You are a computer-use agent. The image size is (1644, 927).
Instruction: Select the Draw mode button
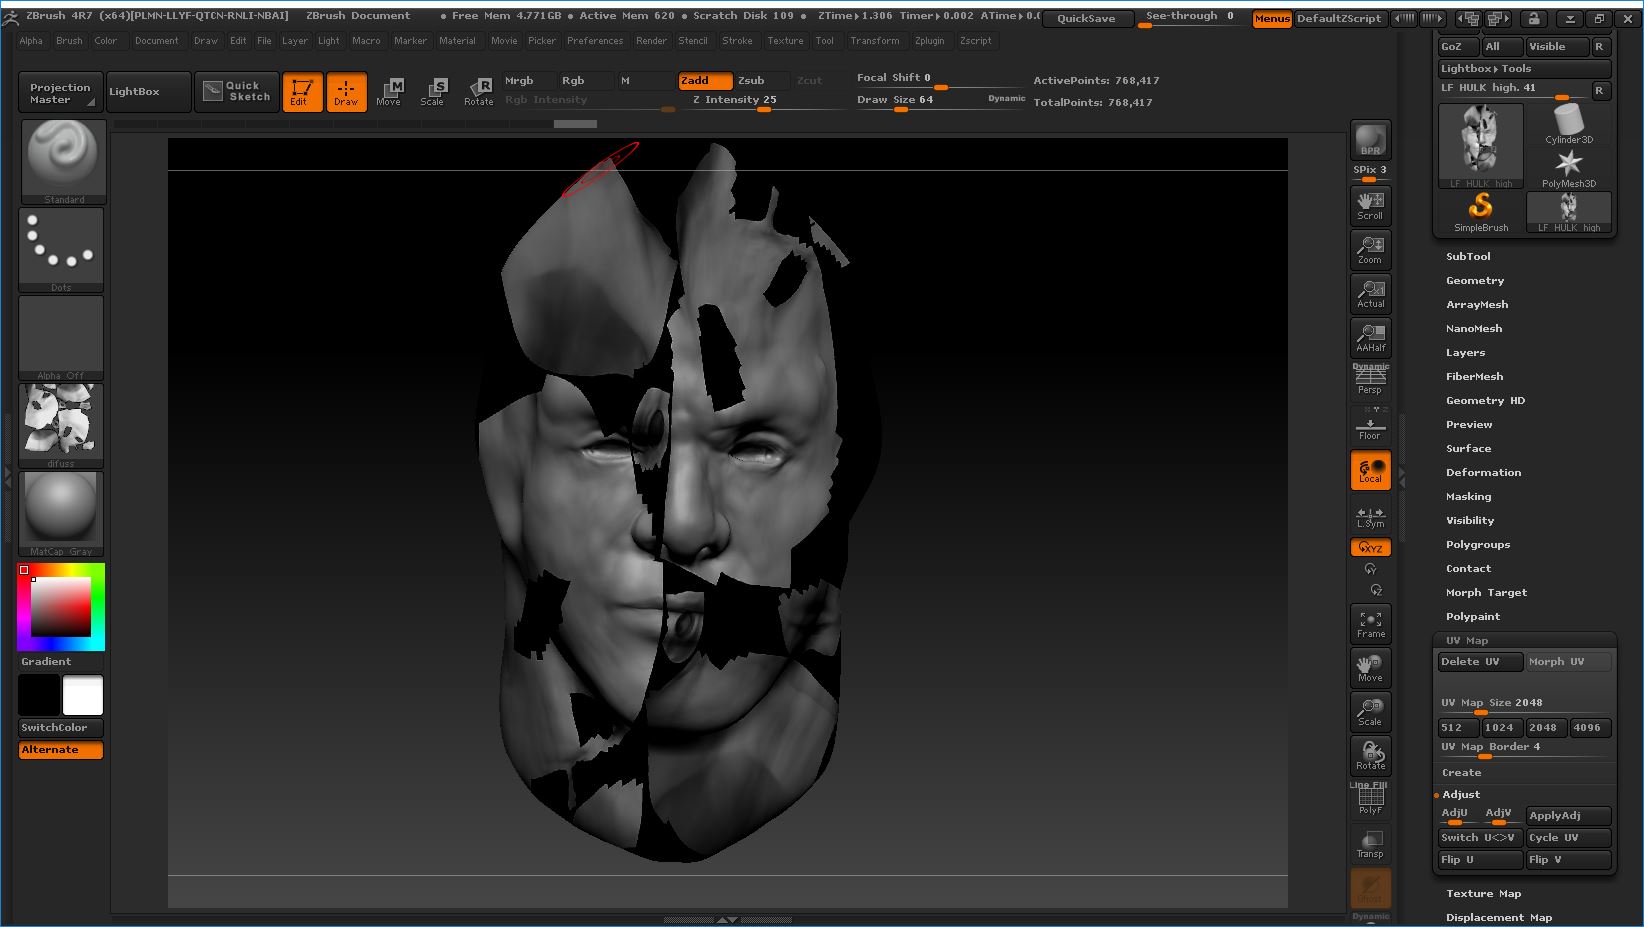click(x=346, y=91)
